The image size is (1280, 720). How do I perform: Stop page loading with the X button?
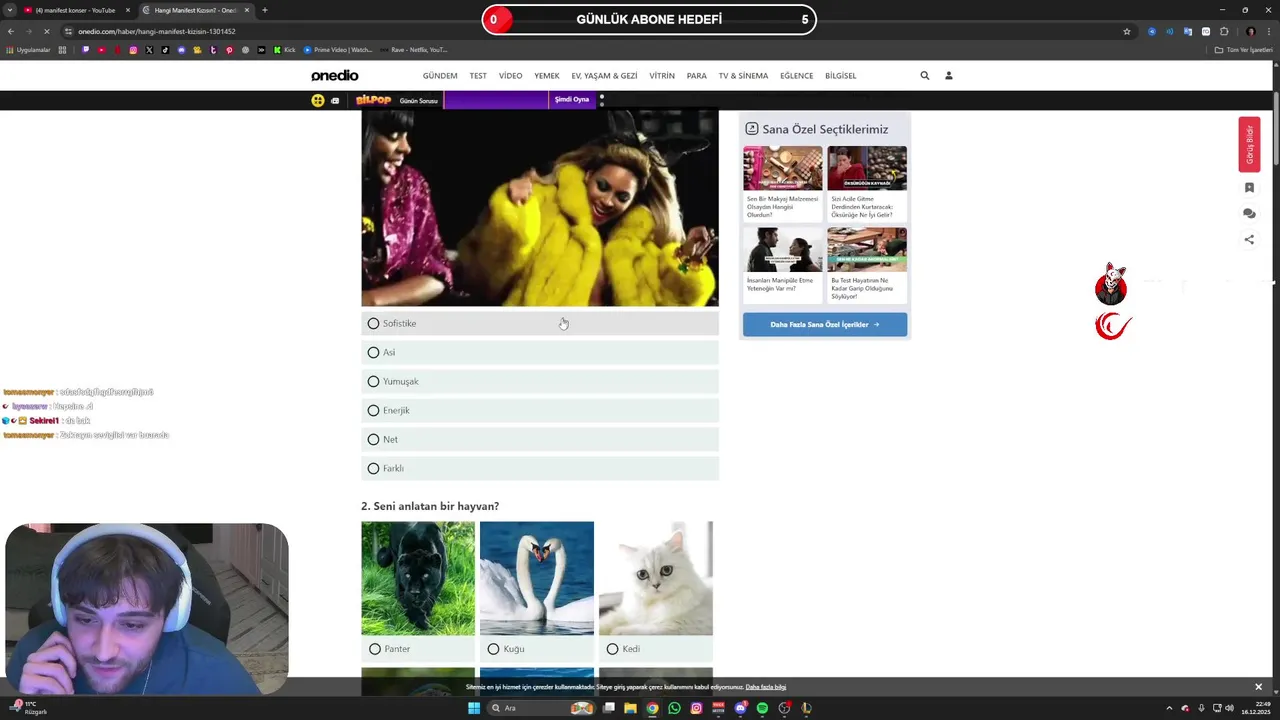(x=47, y=31)
